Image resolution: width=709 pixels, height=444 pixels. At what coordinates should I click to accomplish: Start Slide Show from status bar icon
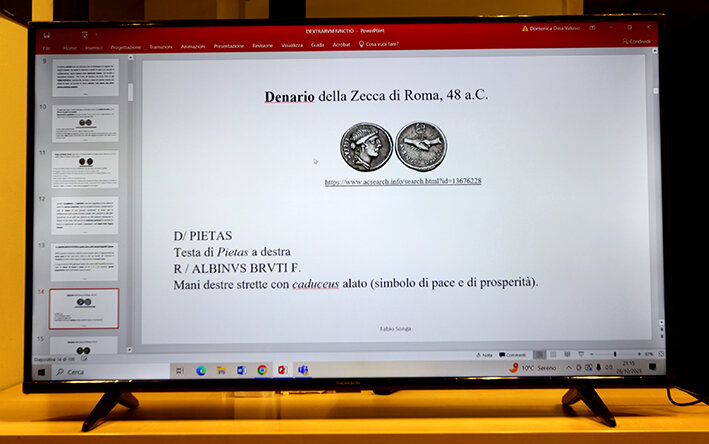(581, 354)
